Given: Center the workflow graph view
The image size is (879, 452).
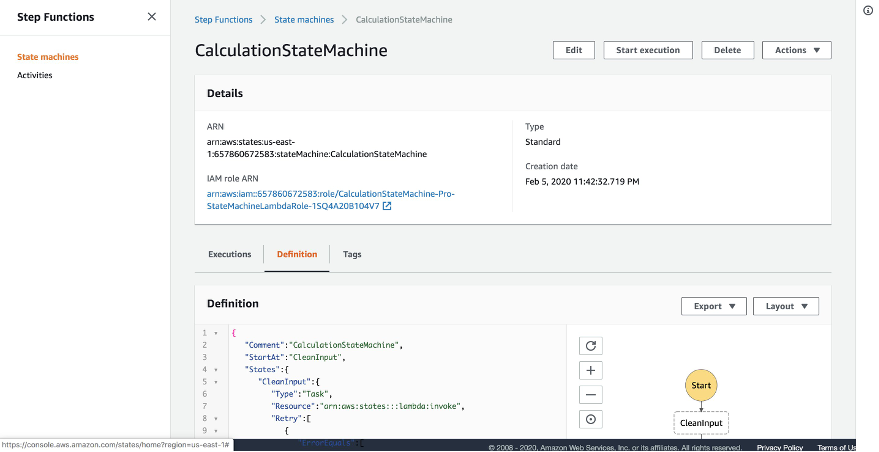Looking at the screenshot, I should (x=590, y=419).
